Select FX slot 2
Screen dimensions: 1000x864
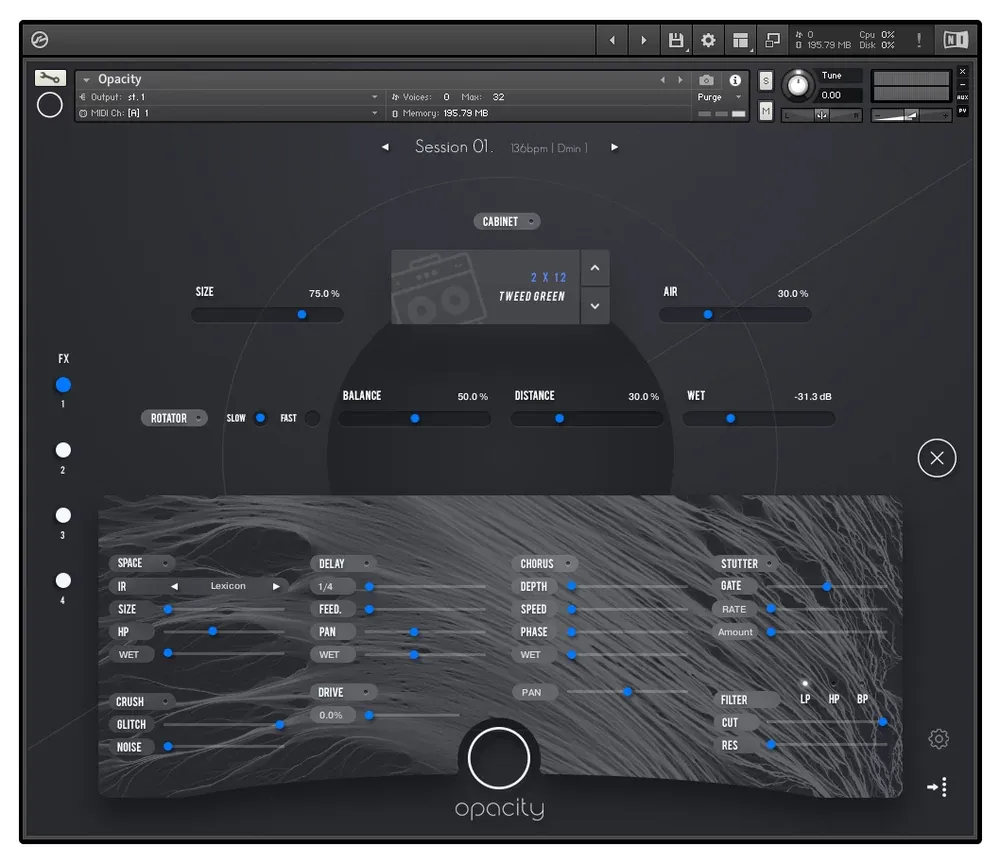[x=63, y=450]
